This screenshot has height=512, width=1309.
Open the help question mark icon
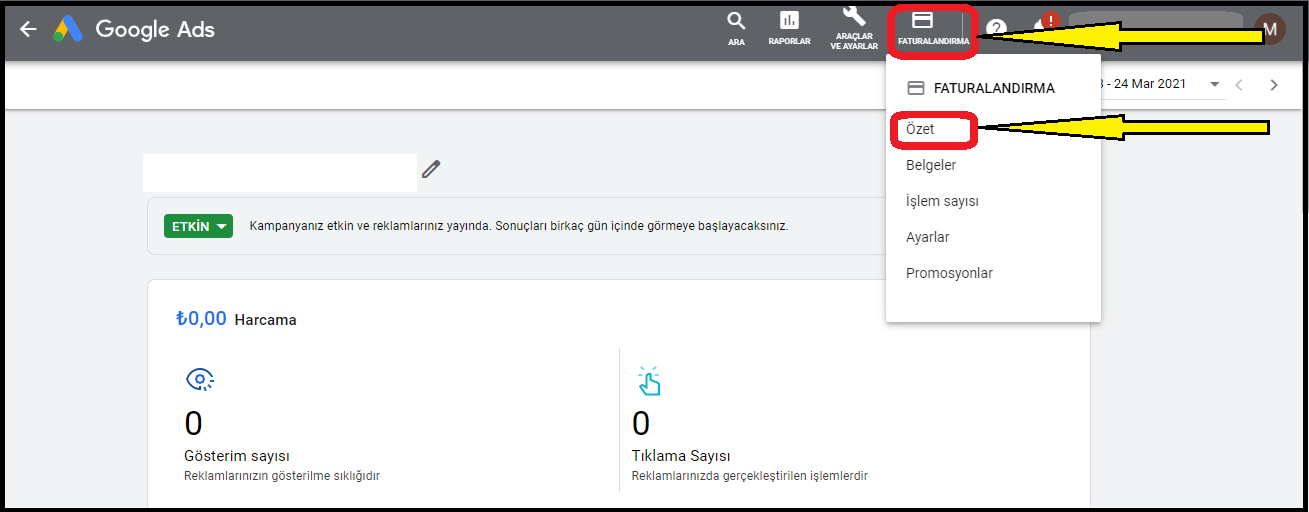[996, 29]
